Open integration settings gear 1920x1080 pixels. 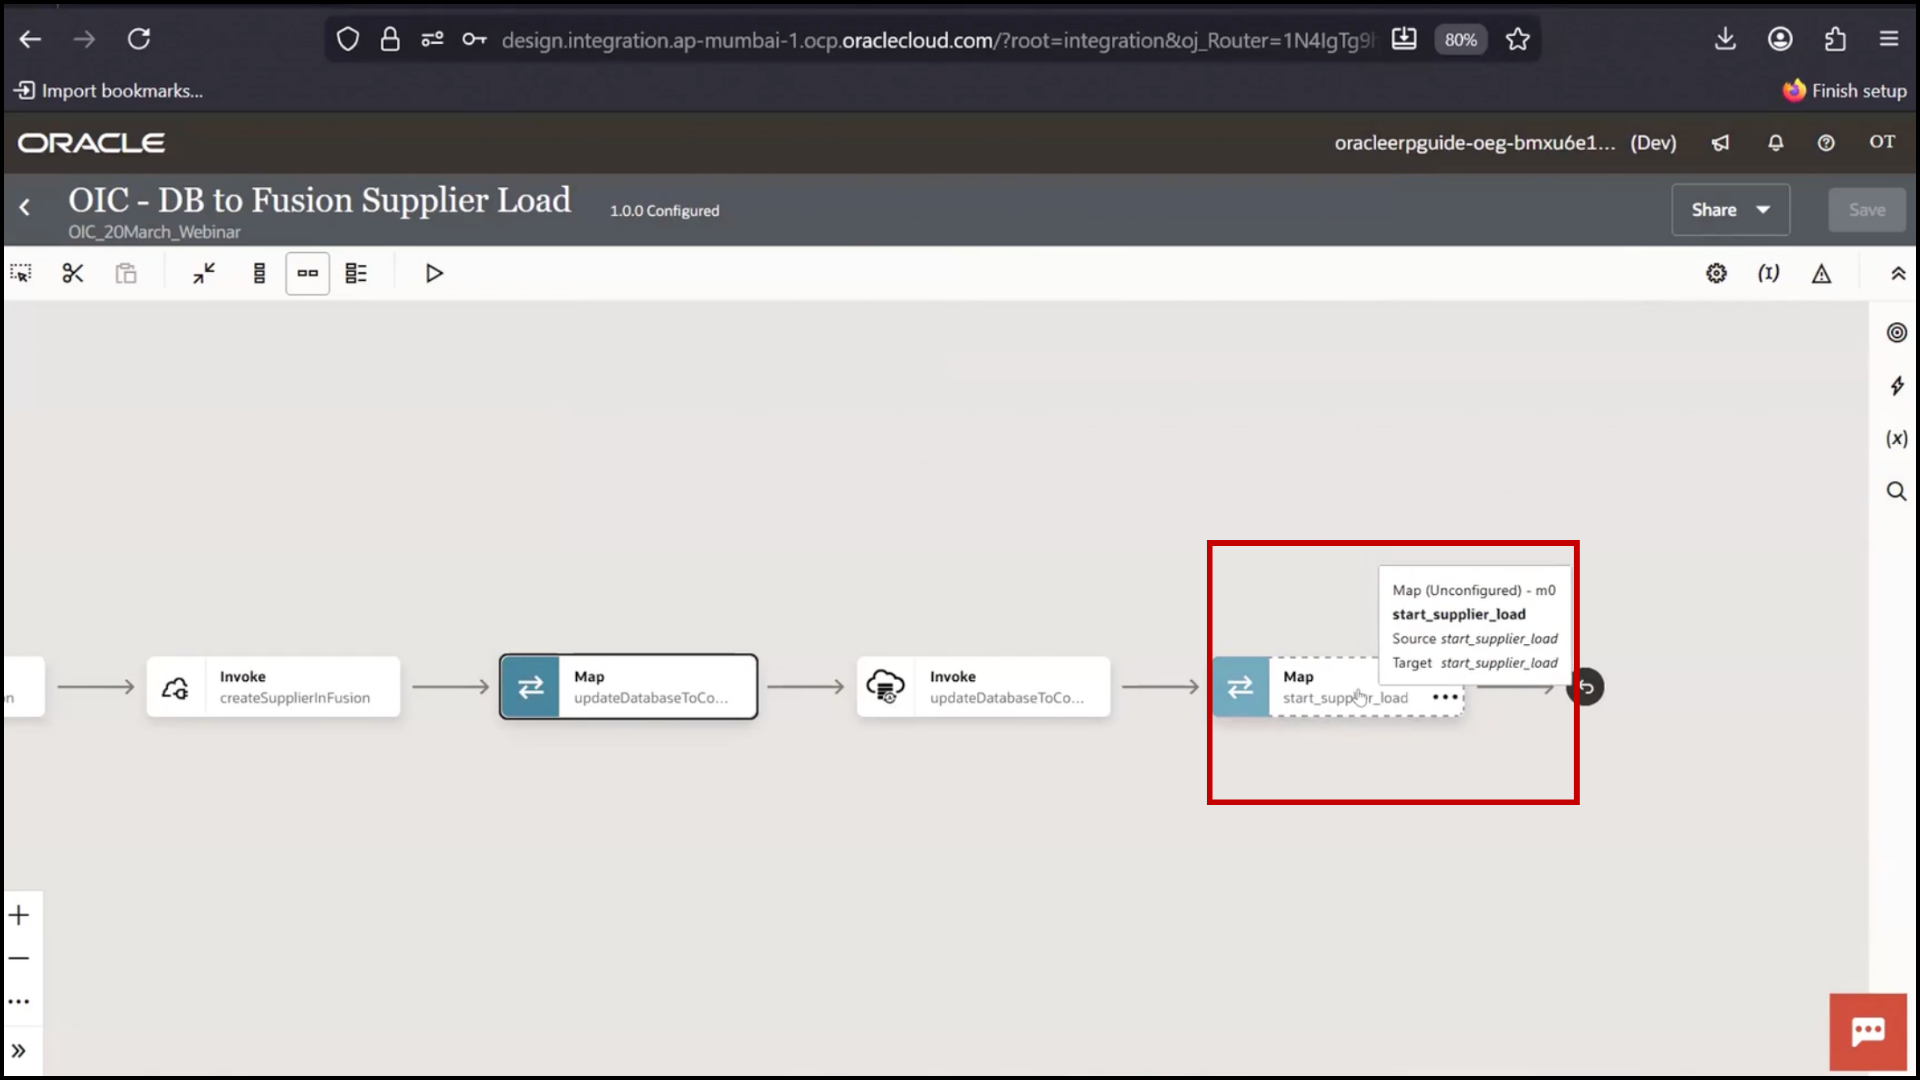pos(1716,273)
